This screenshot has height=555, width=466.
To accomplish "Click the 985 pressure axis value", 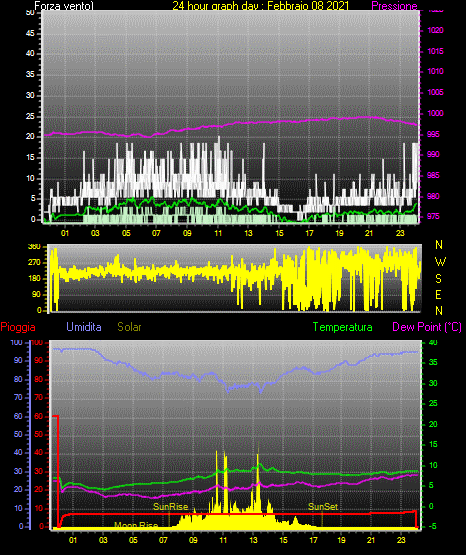I will (x=433, y=175).
